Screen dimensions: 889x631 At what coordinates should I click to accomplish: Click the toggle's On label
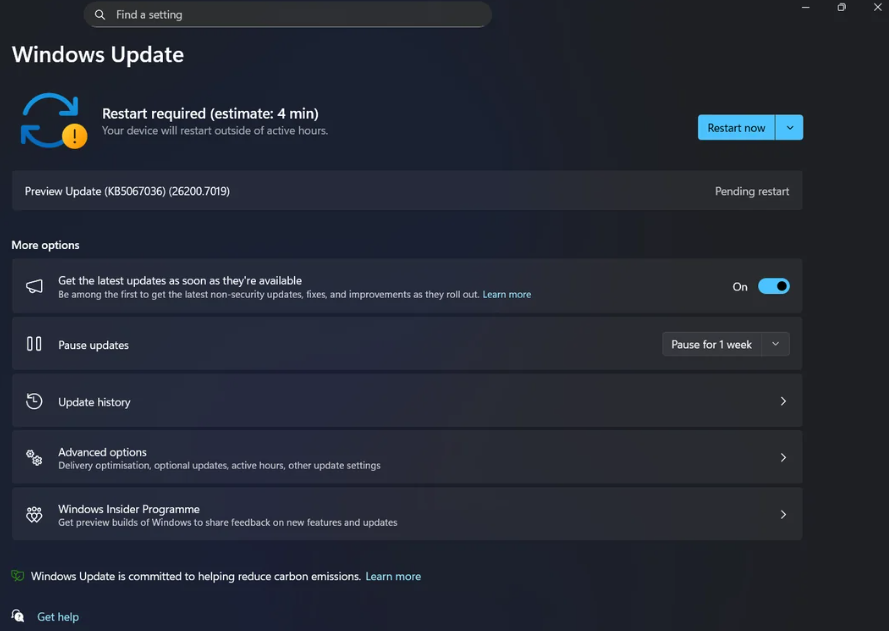point(740,287)
